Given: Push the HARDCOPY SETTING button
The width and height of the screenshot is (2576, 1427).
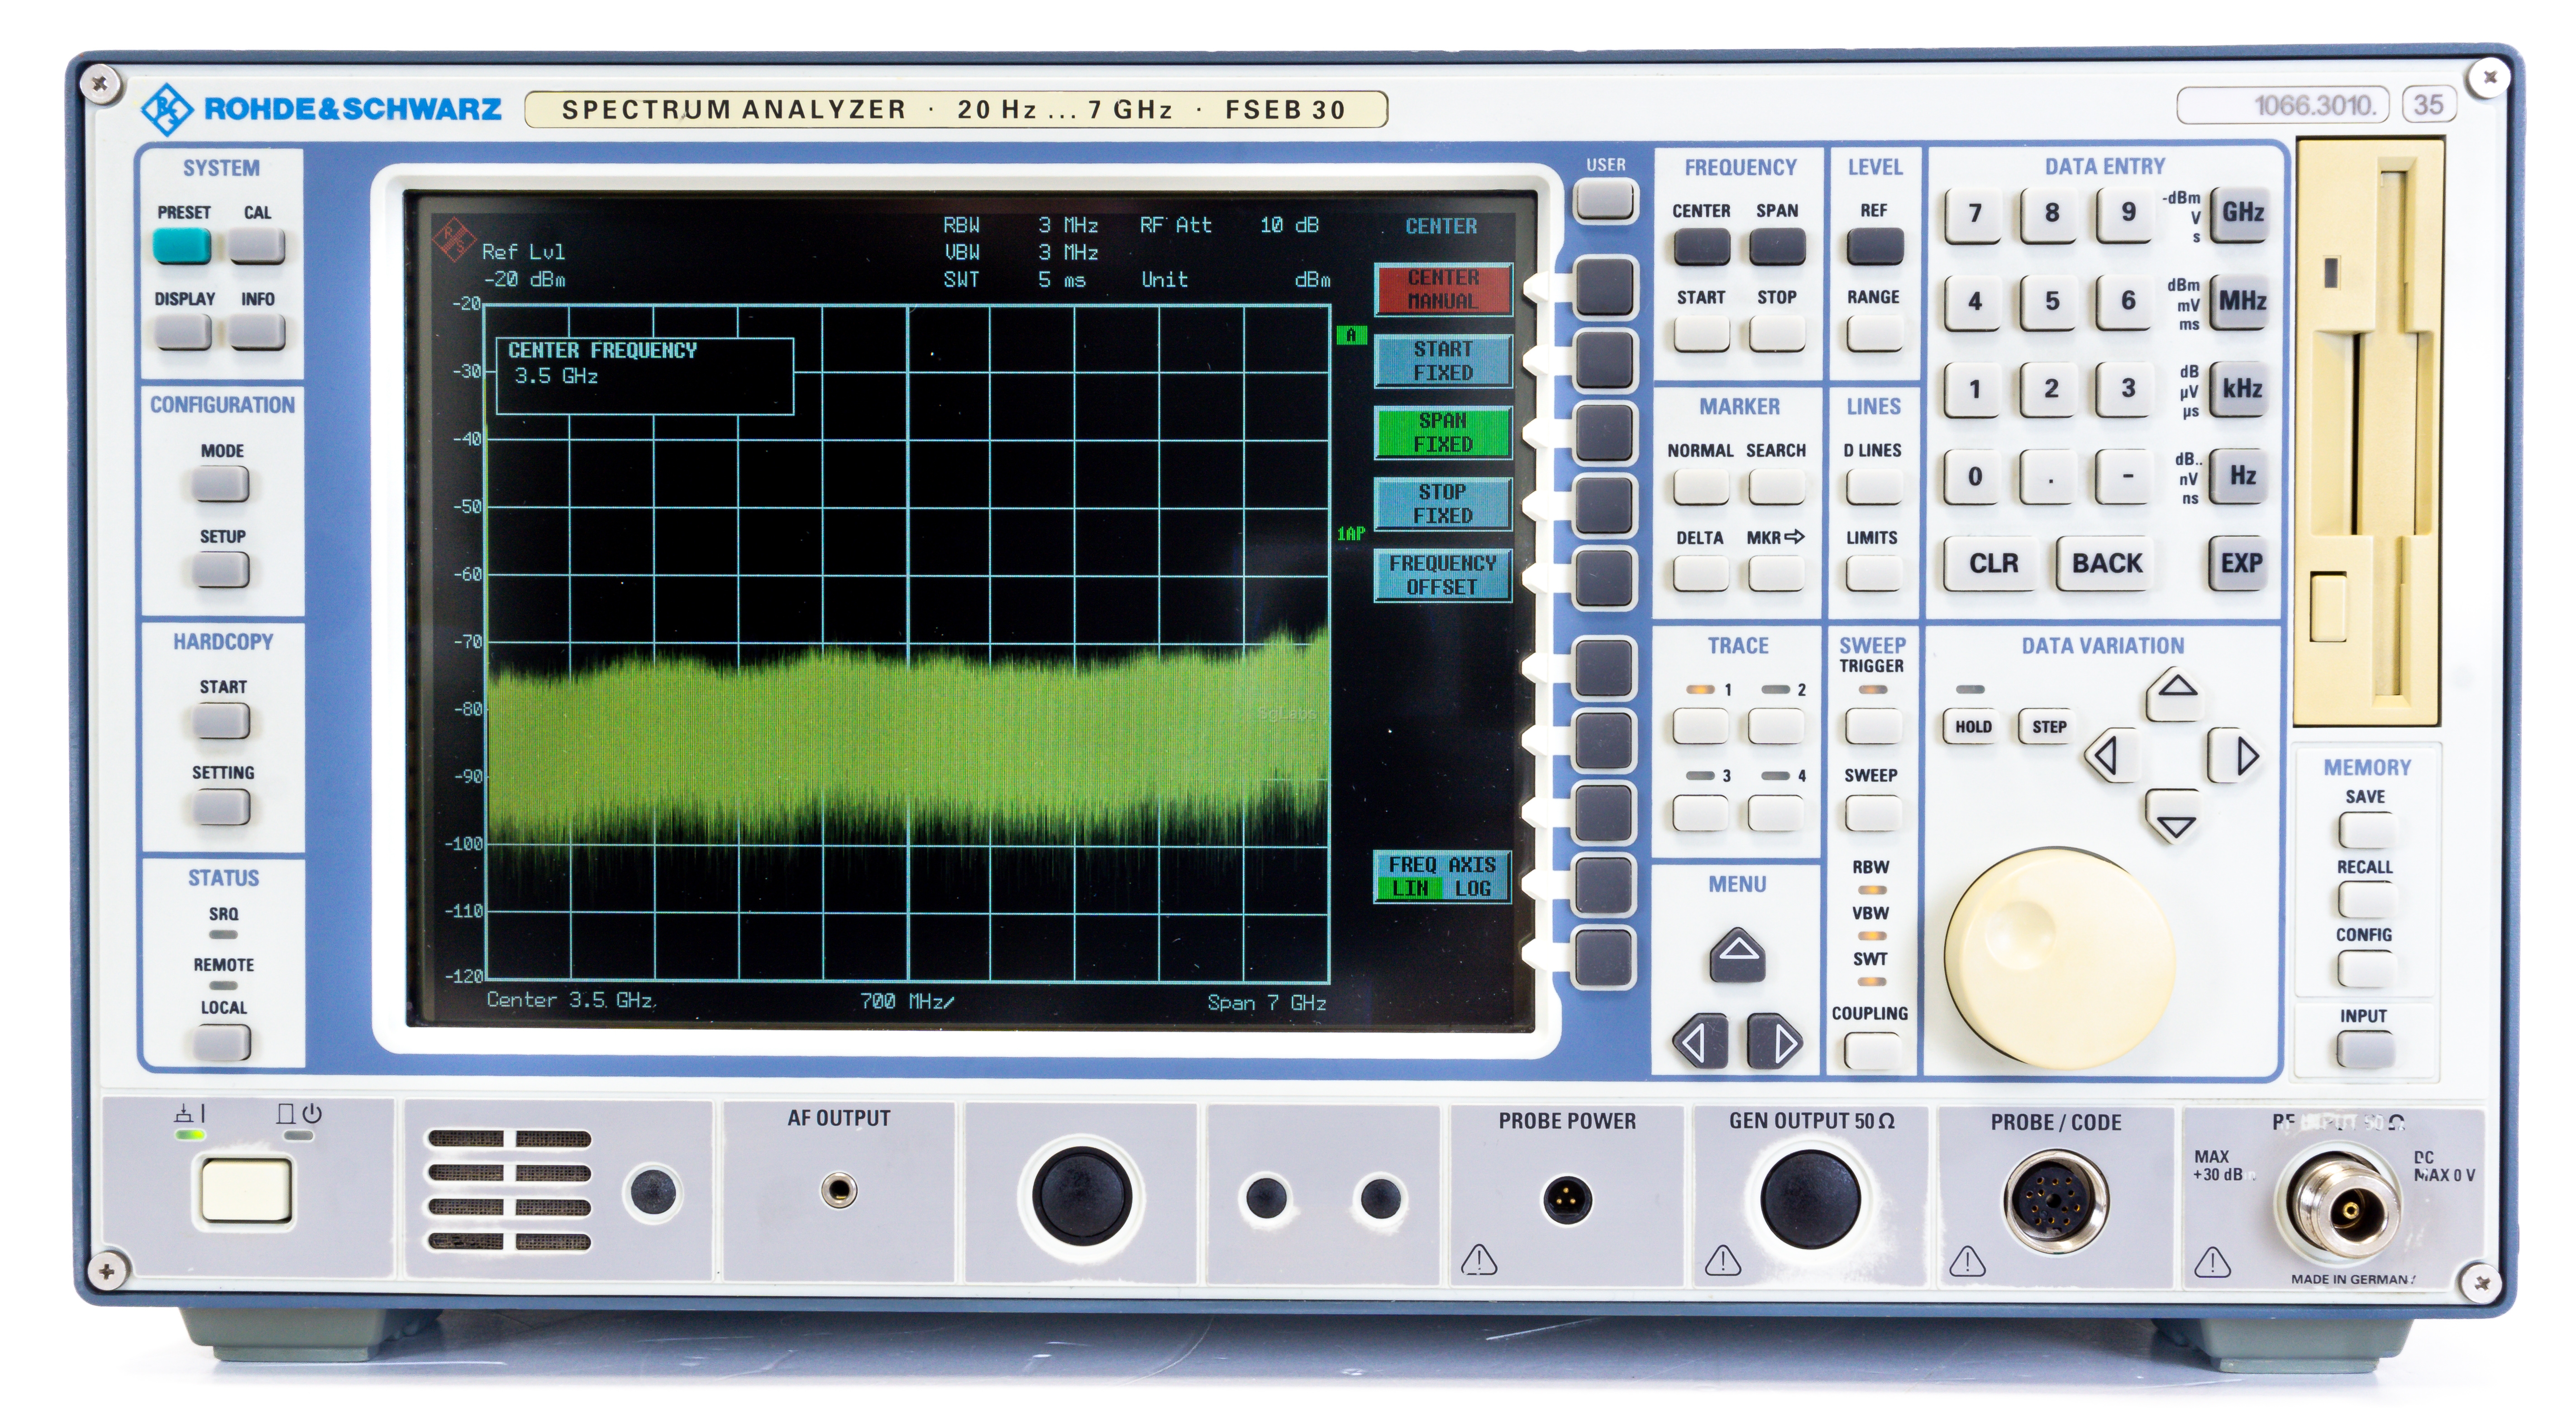Looking at the screenshot, I should coord(221,807).
